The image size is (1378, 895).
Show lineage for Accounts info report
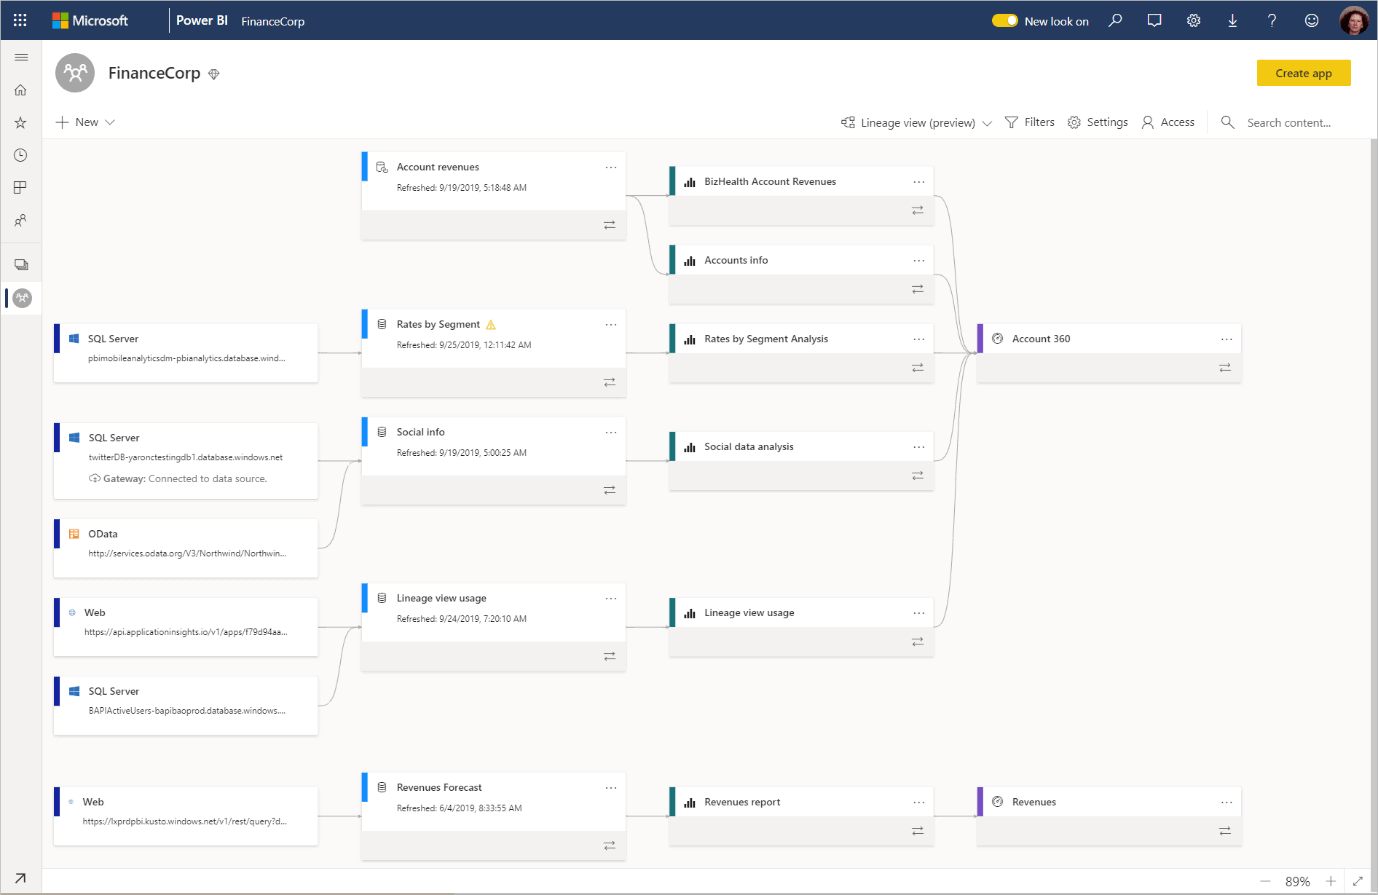(x=917, y=289)
